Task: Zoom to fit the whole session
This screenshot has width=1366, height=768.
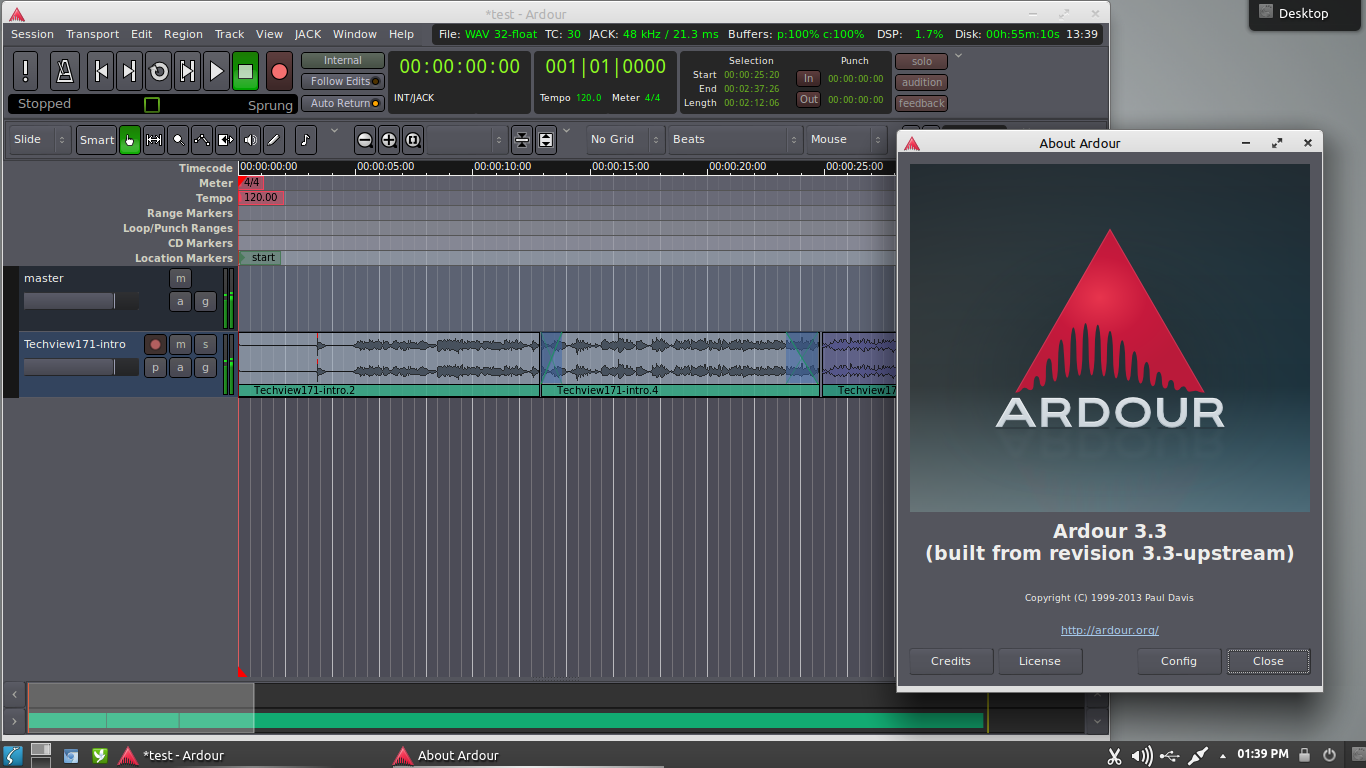Action: (413, 140)
